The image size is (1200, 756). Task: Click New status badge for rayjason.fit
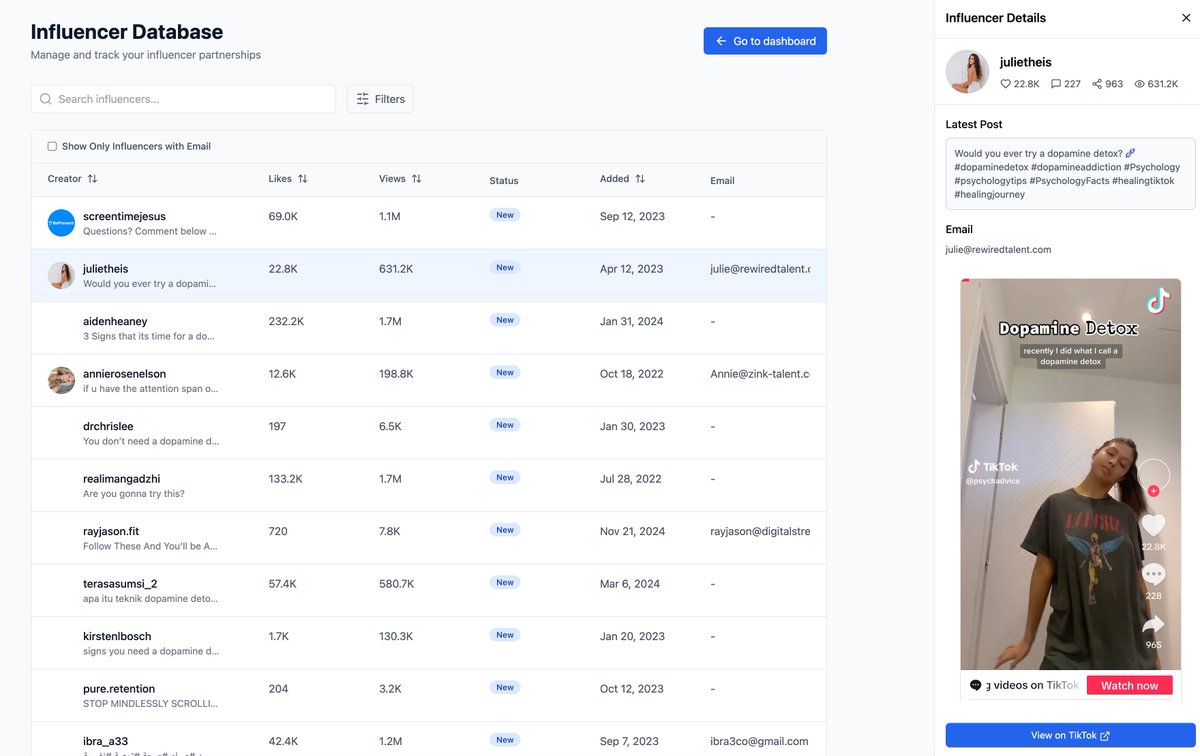tap(505, 530)
